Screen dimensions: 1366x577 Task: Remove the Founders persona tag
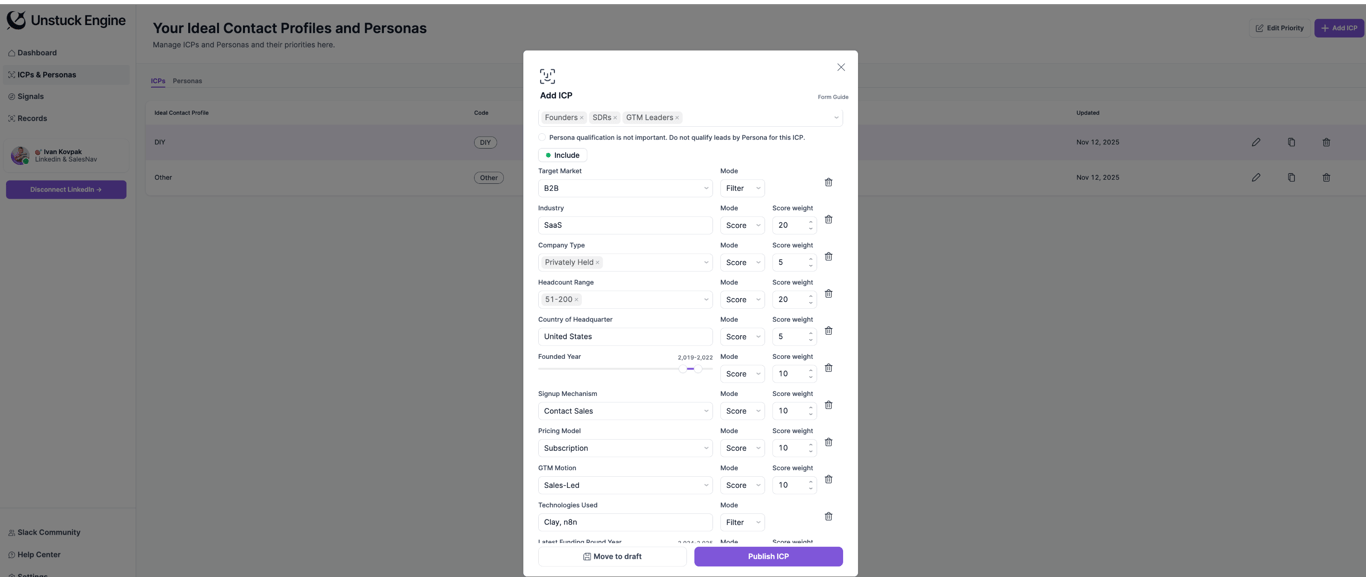point(582,118)
